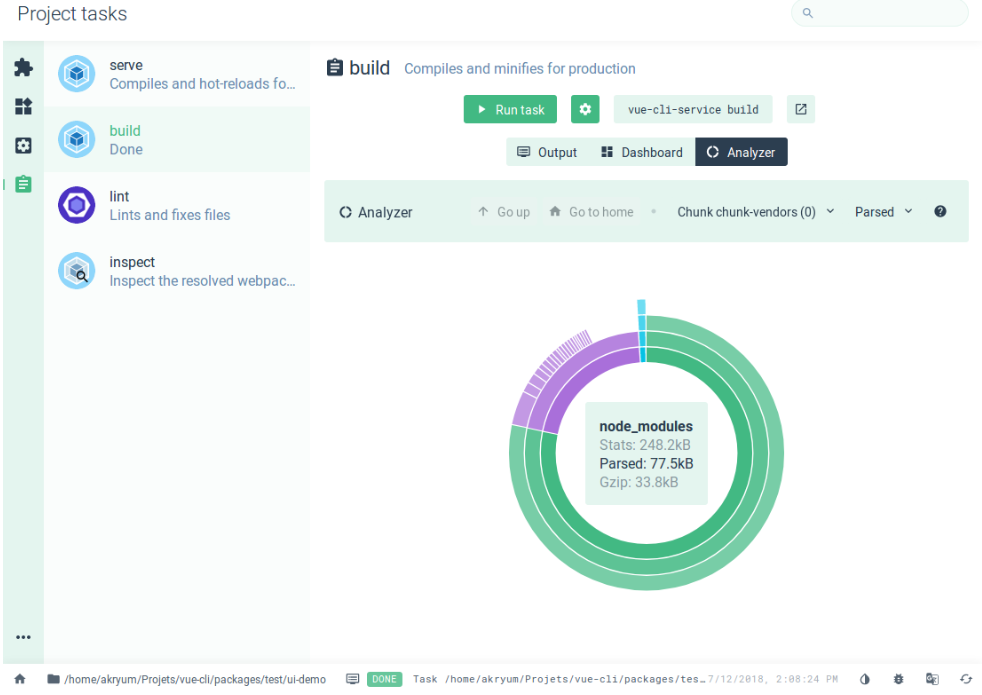
Task: Switch to the Output tab
Action: 547,152
